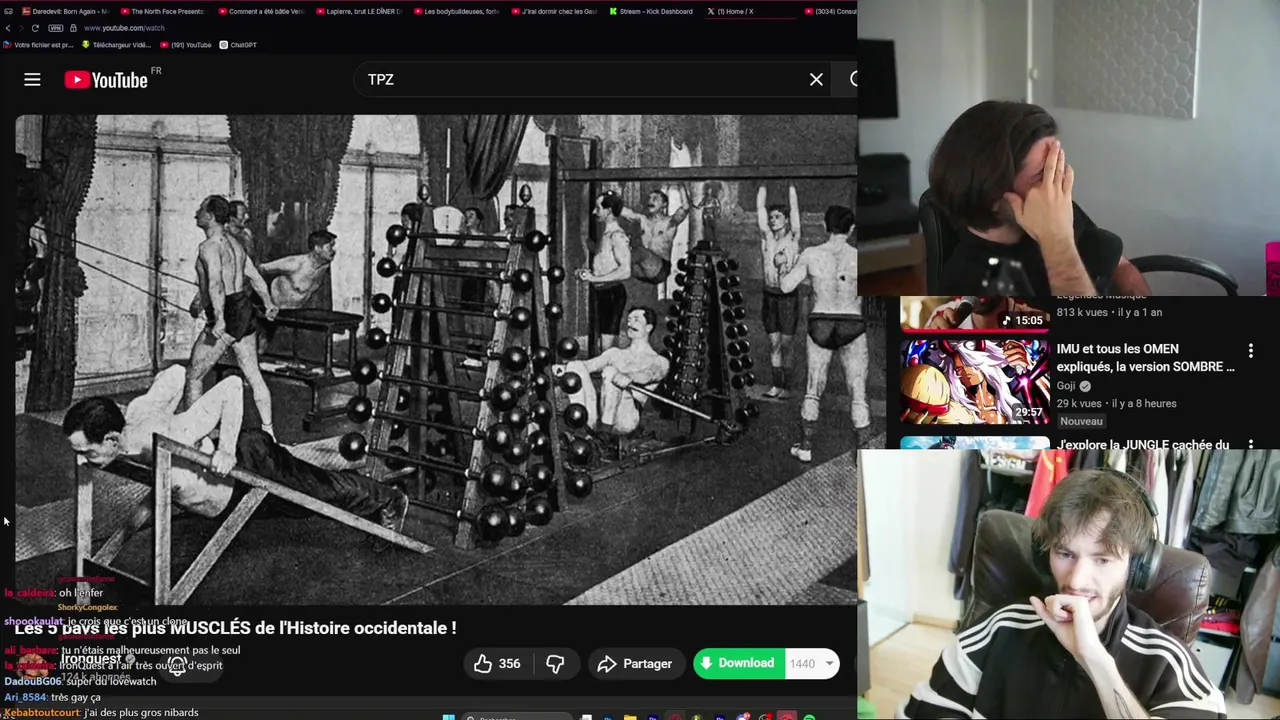This screenshot has width=1280, height=720.
Task: Open the Téléchargeur Vidé... bookmark
Action: (x=116, y=45)
